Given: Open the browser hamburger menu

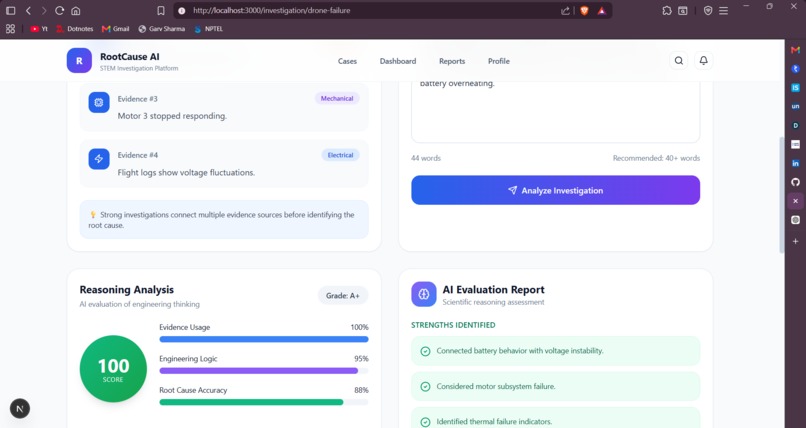Looking at the screenshot, I should (723, 10).
